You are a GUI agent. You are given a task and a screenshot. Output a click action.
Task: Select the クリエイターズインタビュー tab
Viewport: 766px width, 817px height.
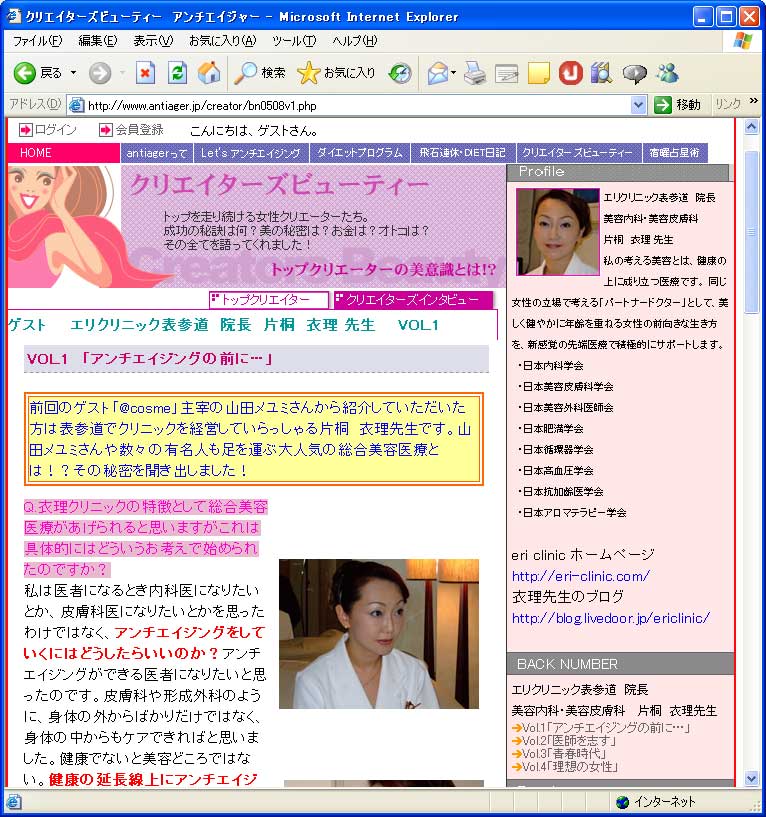point(413,300)
